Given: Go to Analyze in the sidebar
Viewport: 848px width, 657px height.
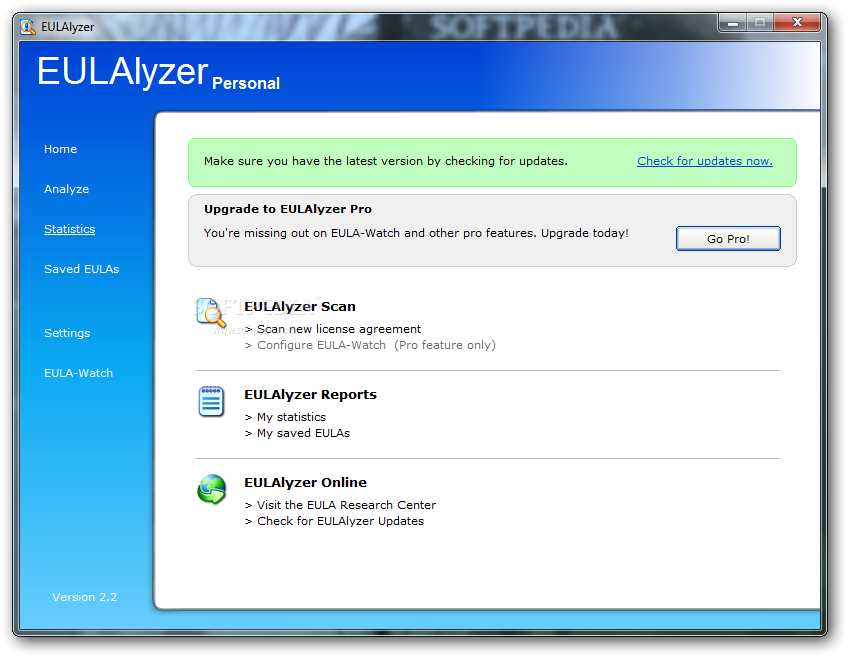Looking at the screenshot, I should point(67,189).
